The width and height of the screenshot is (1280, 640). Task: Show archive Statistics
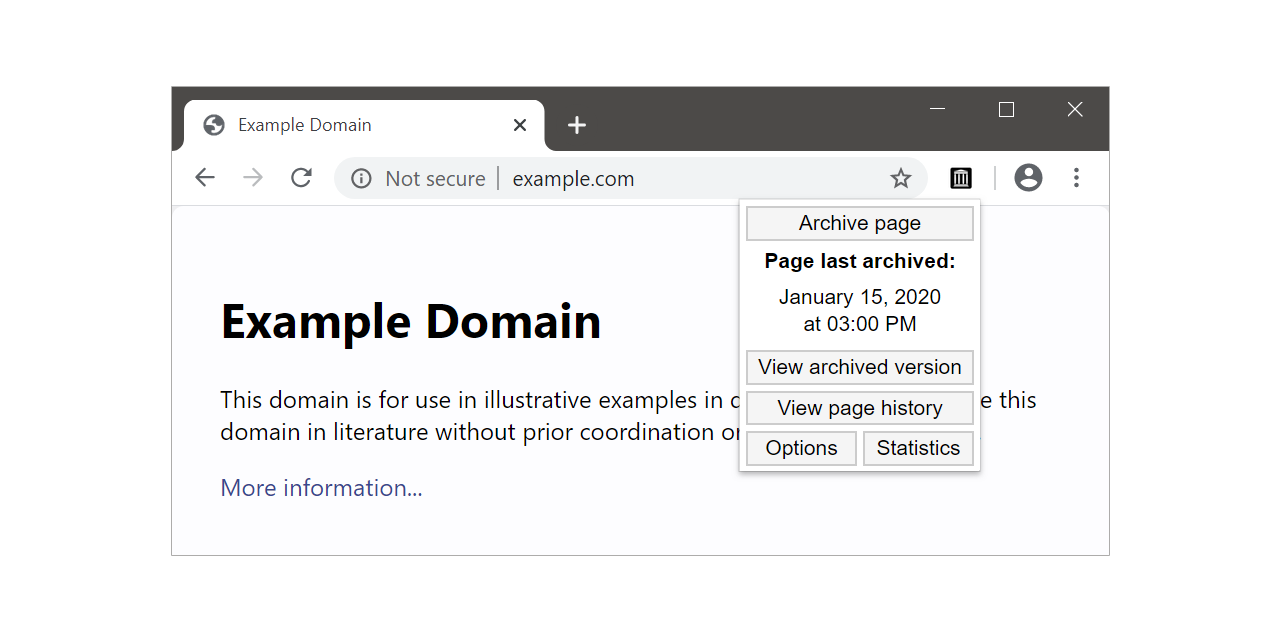(918, 448)
